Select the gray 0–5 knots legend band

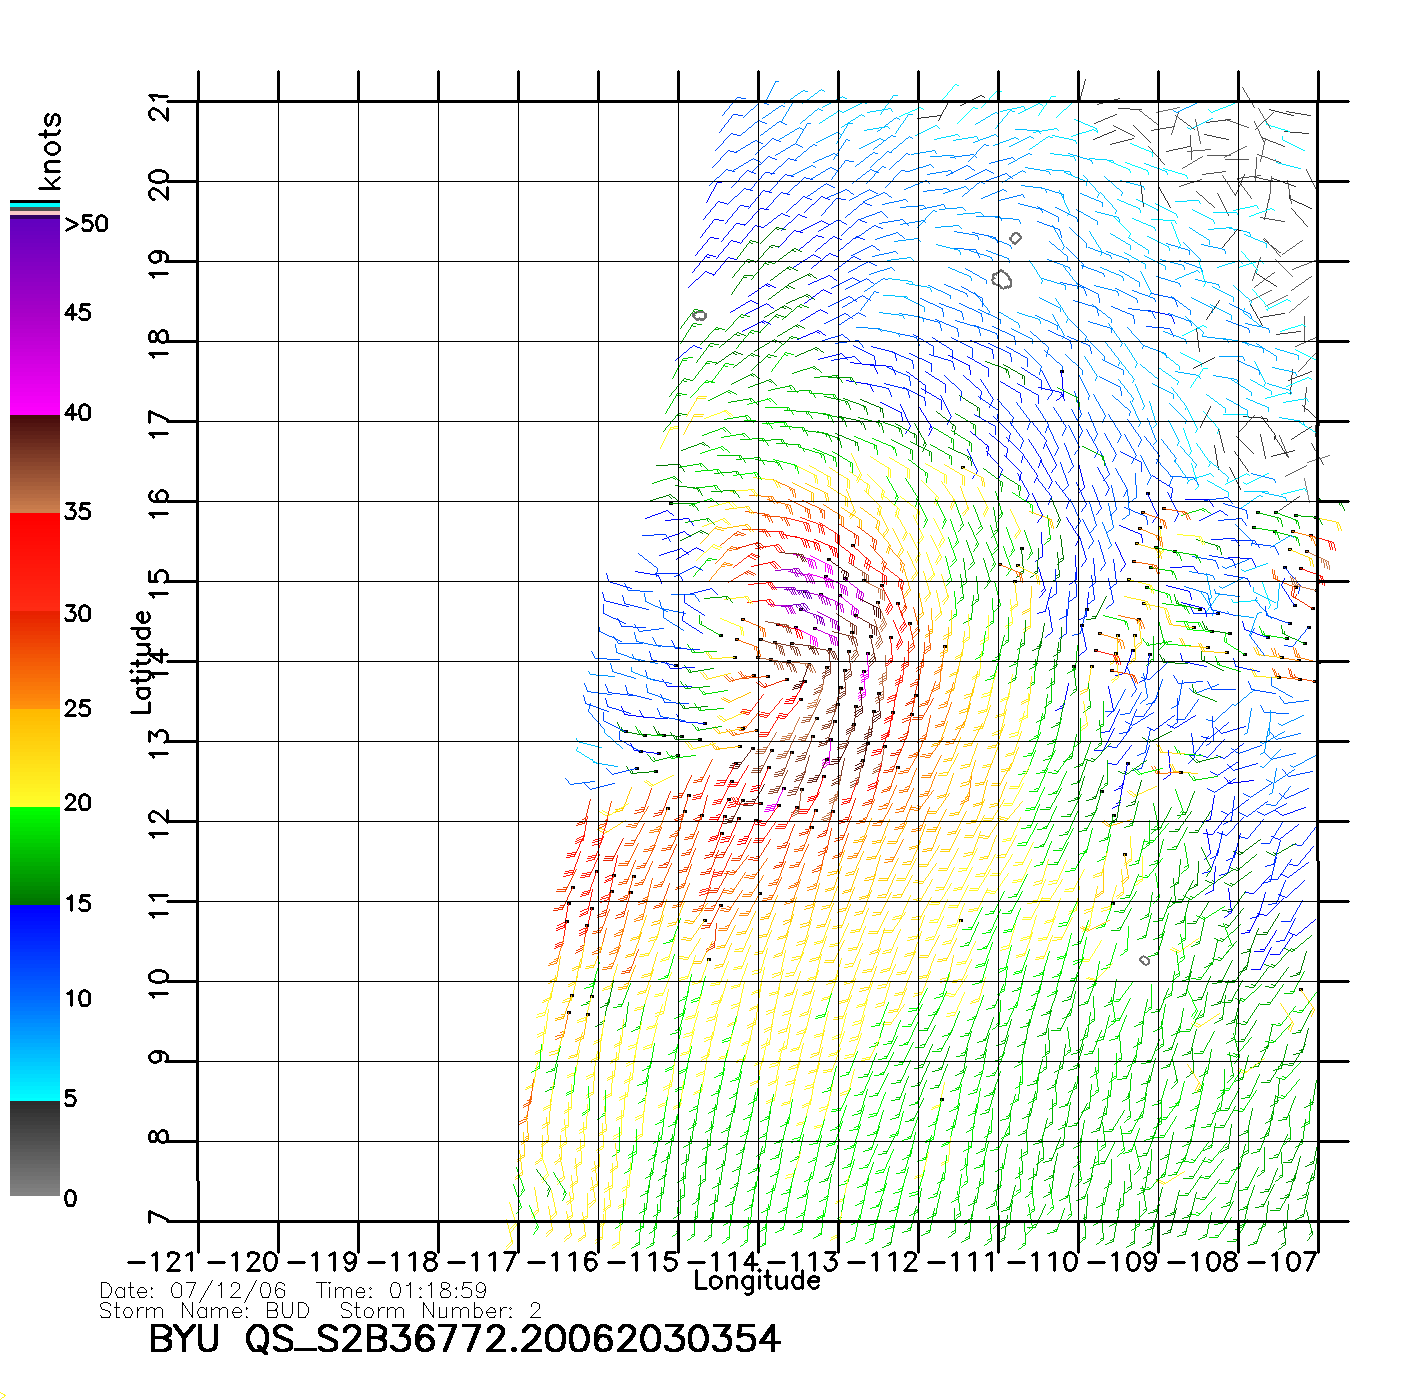tap(34, 1148)
